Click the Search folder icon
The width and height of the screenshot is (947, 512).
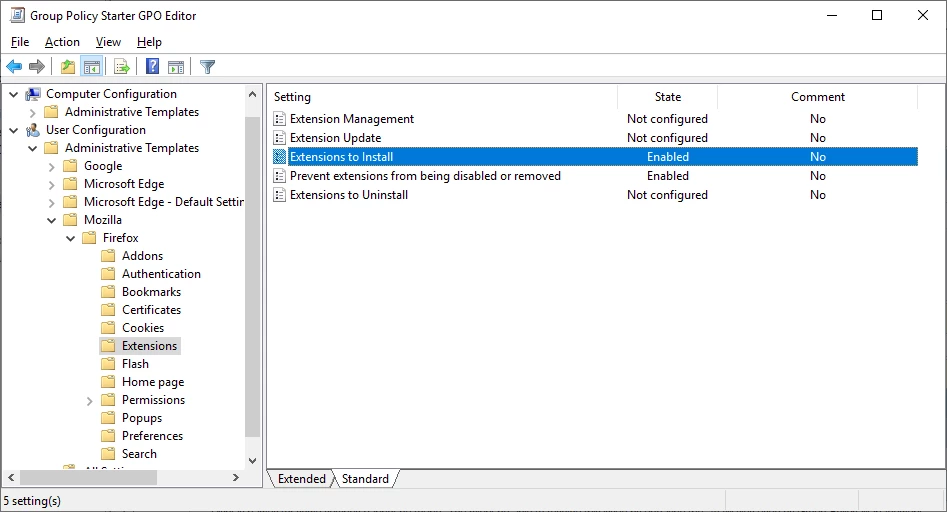[108, 454]
